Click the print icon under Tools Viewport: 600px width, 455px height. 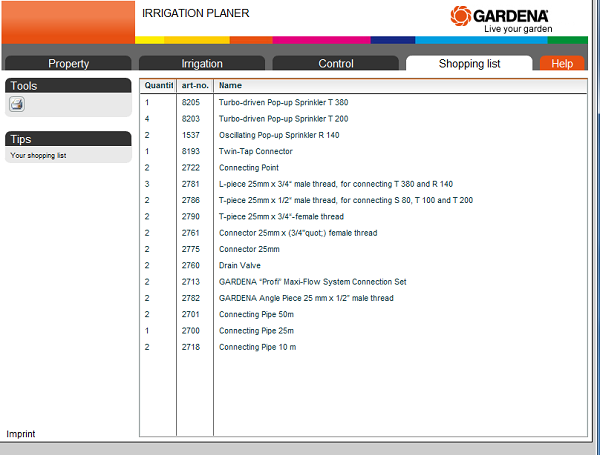[17, 104]
